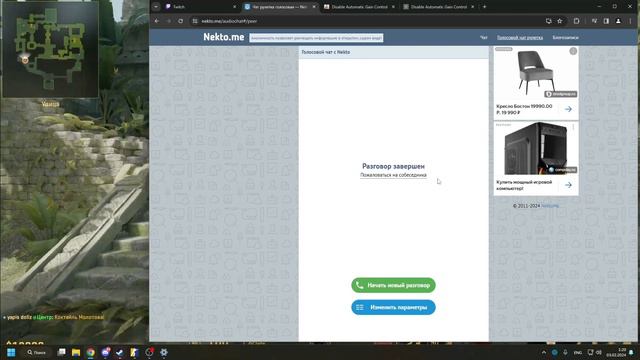Reload the Nekto.me page
The width and height of the screenshot is (640, 360).
(x=180, y=21)
